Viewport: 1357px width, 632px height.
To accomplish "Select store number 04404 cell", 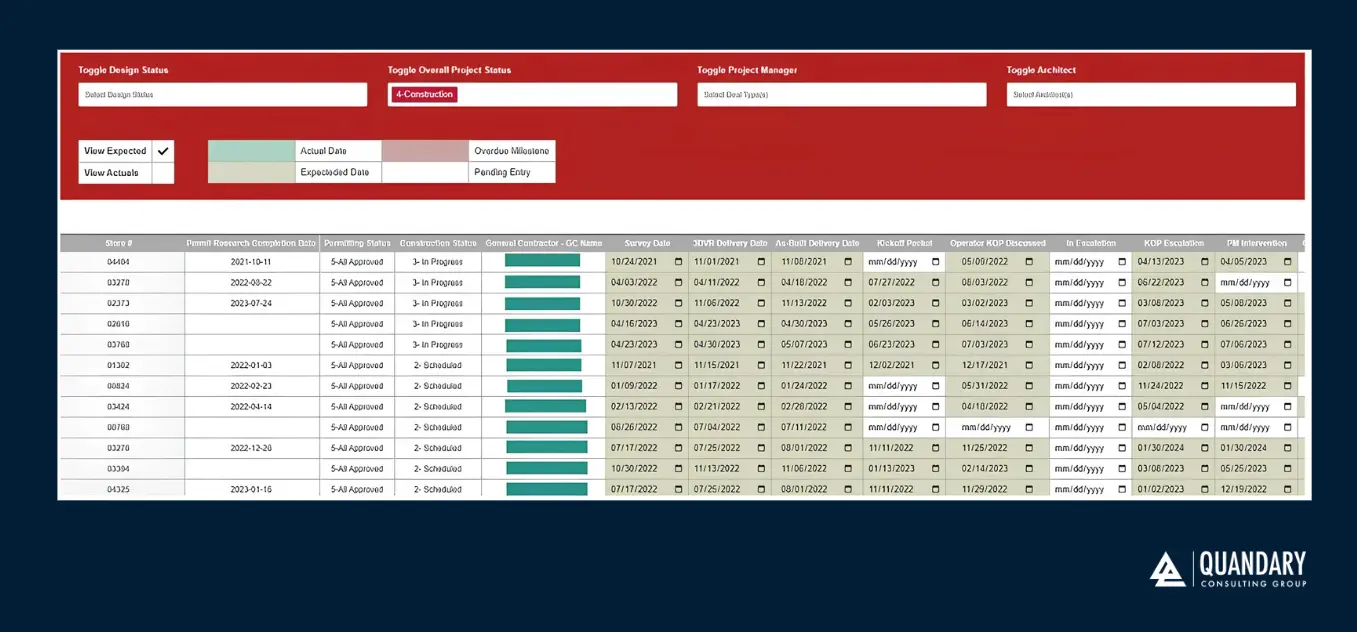I will pos(121,262).
